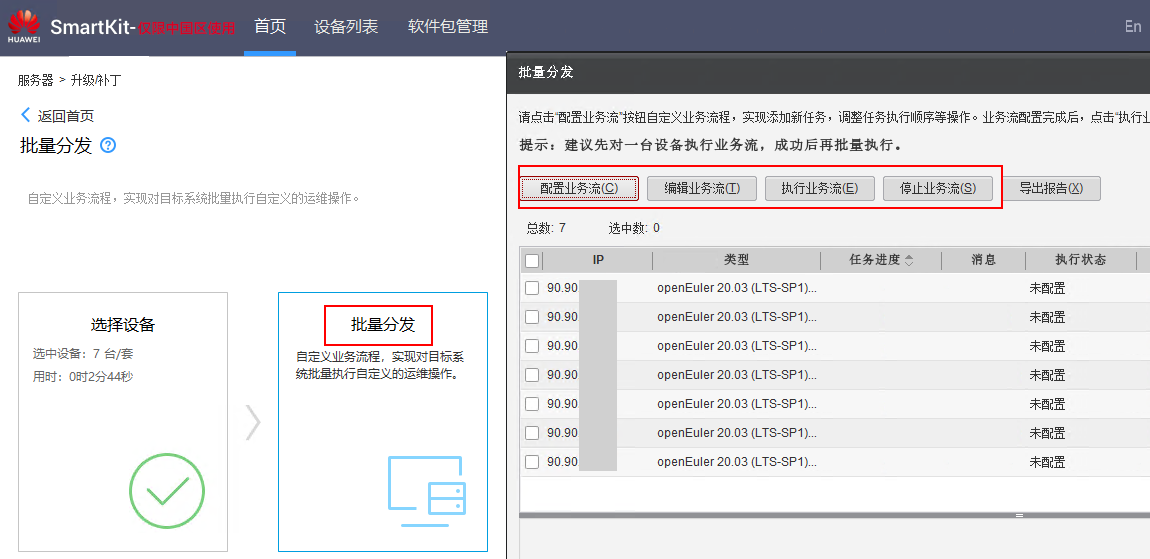Switch to the 首页 tab

(270, 27)
